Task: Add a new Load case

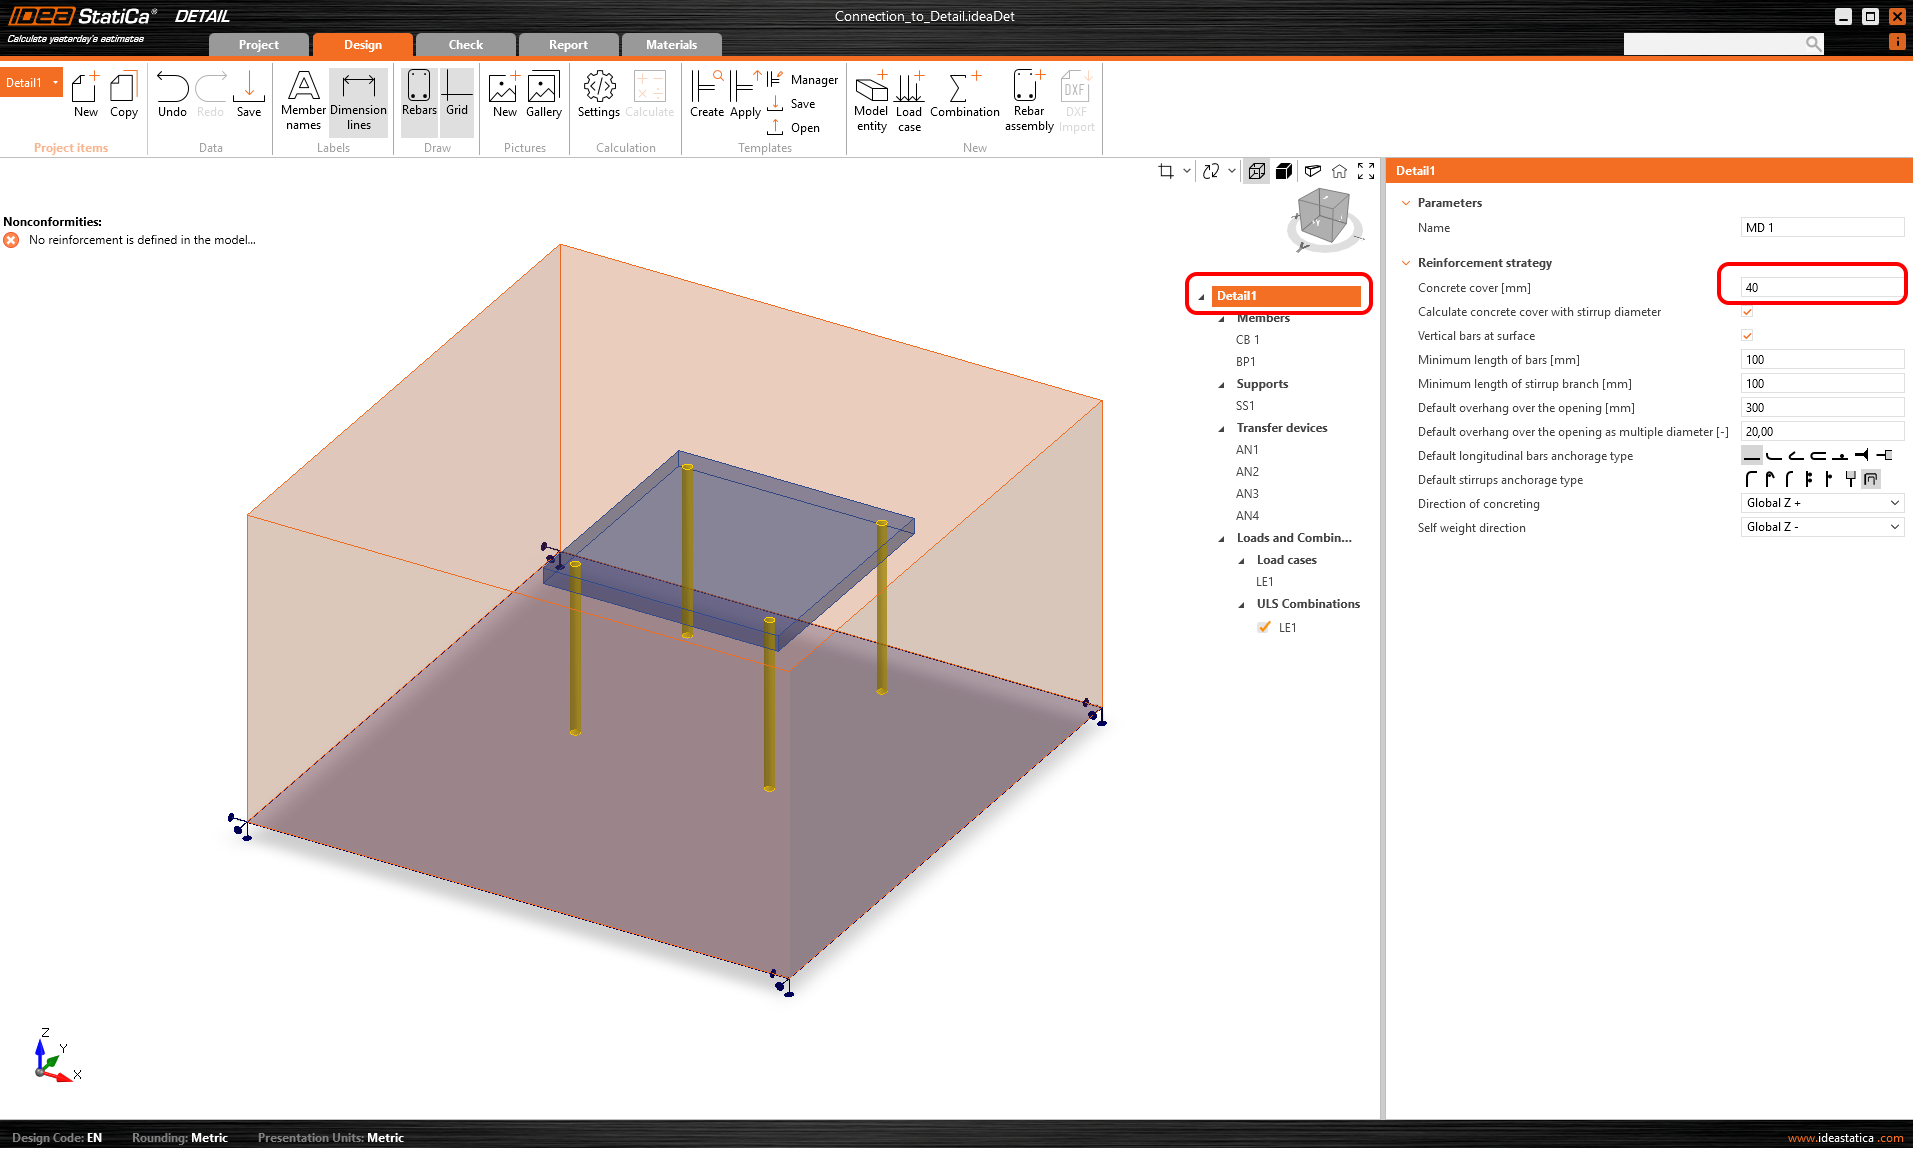Action: [909, 100]
